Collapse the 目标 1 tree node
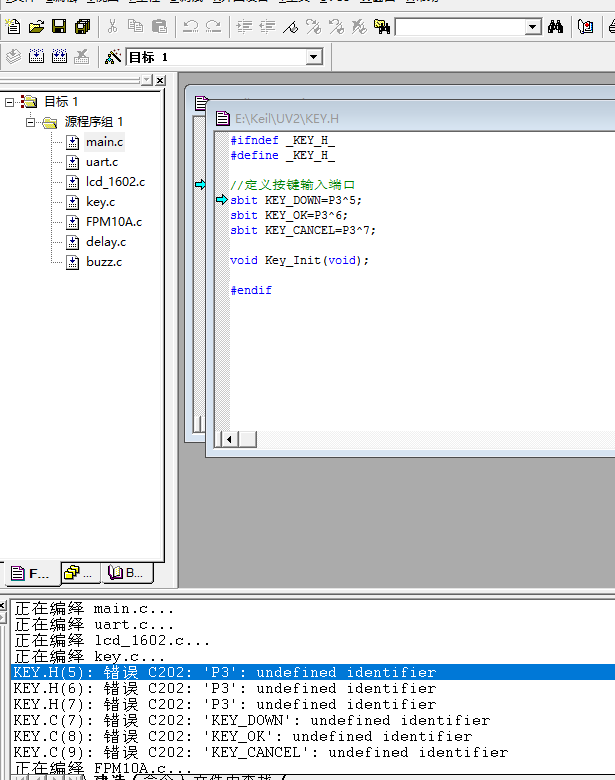The image size is (615, 780). pos(10,102)
